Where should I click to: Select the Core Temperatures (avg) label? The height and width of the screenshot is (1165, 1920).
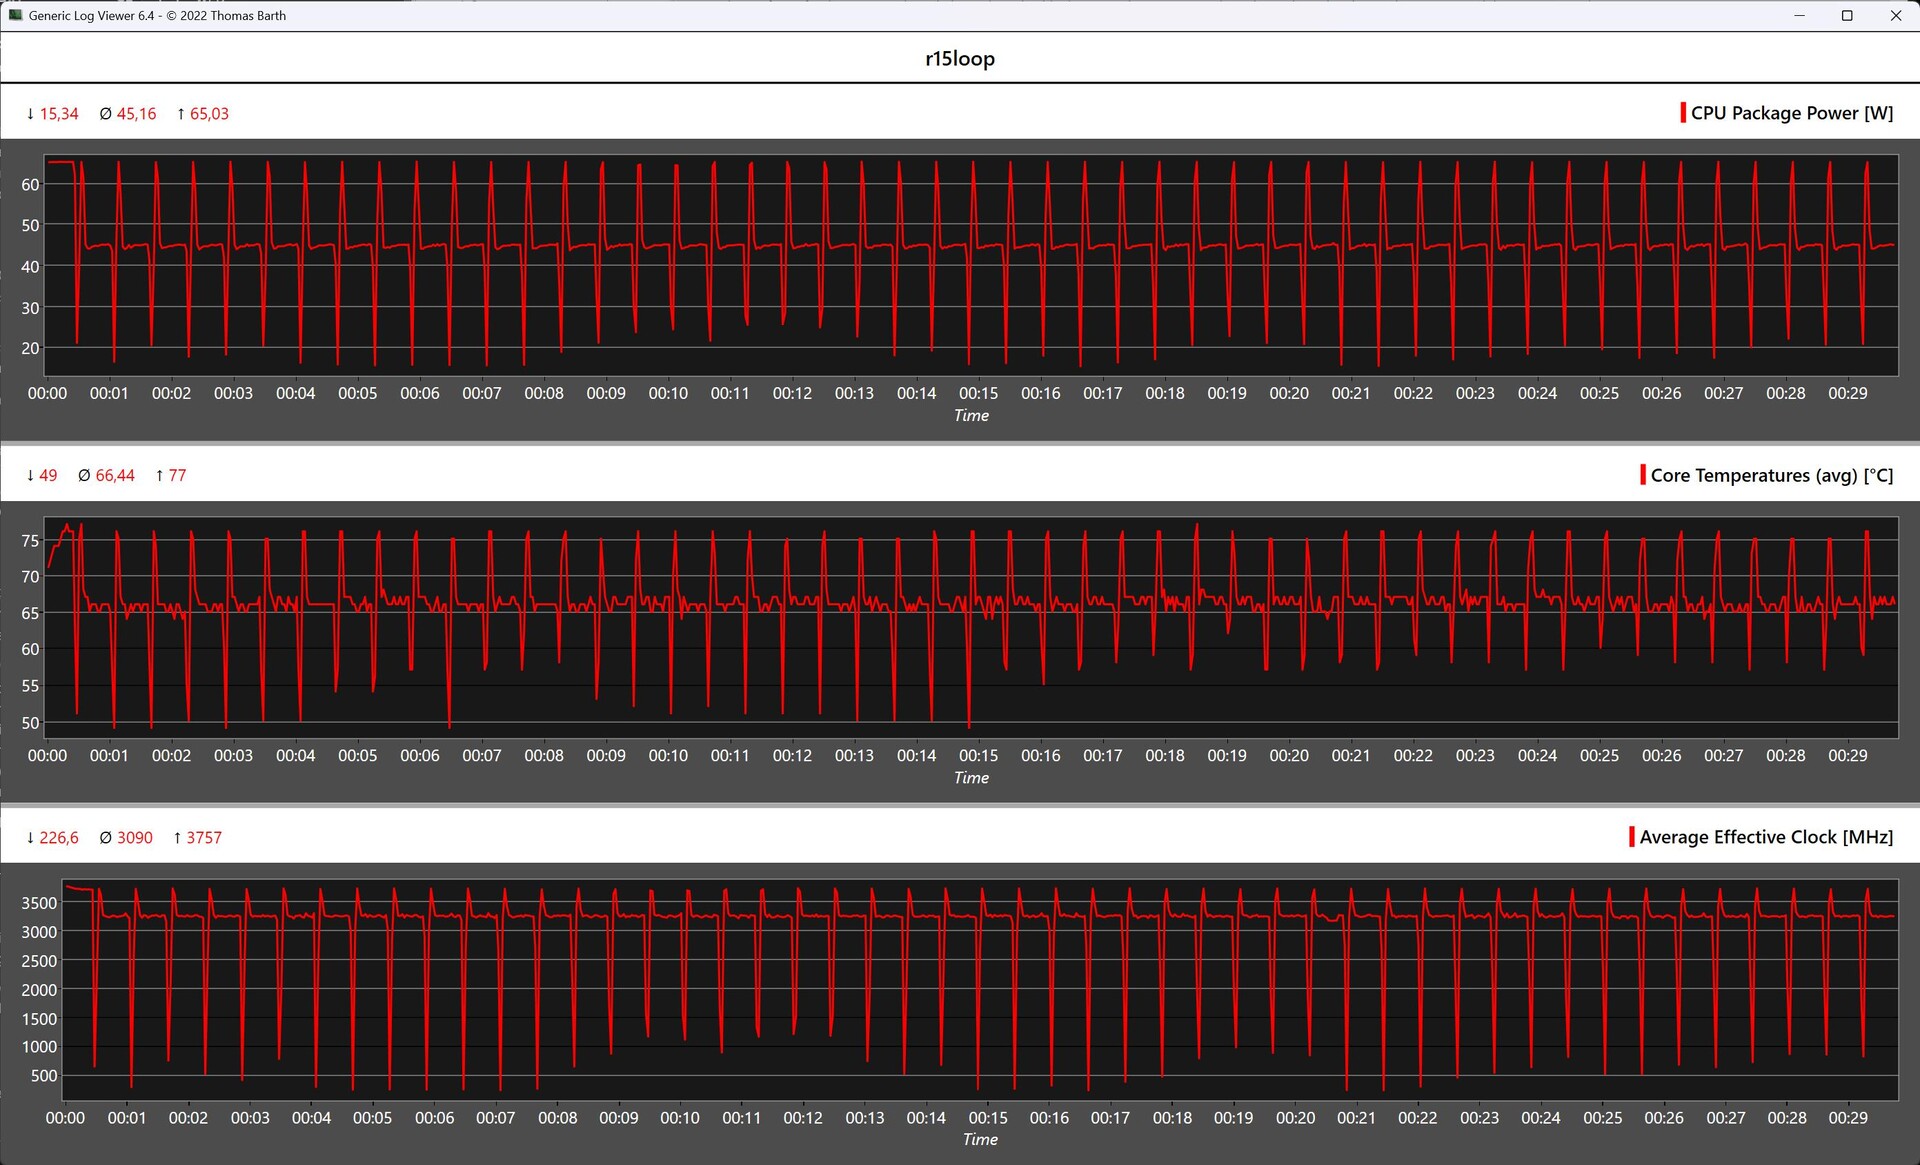(x=1771, y=475)
